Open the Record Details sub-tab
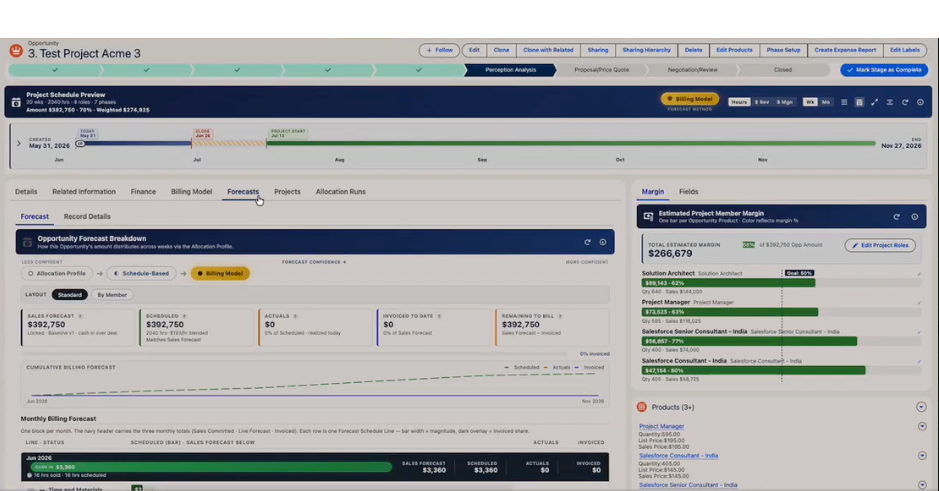 tap(87, 217)
